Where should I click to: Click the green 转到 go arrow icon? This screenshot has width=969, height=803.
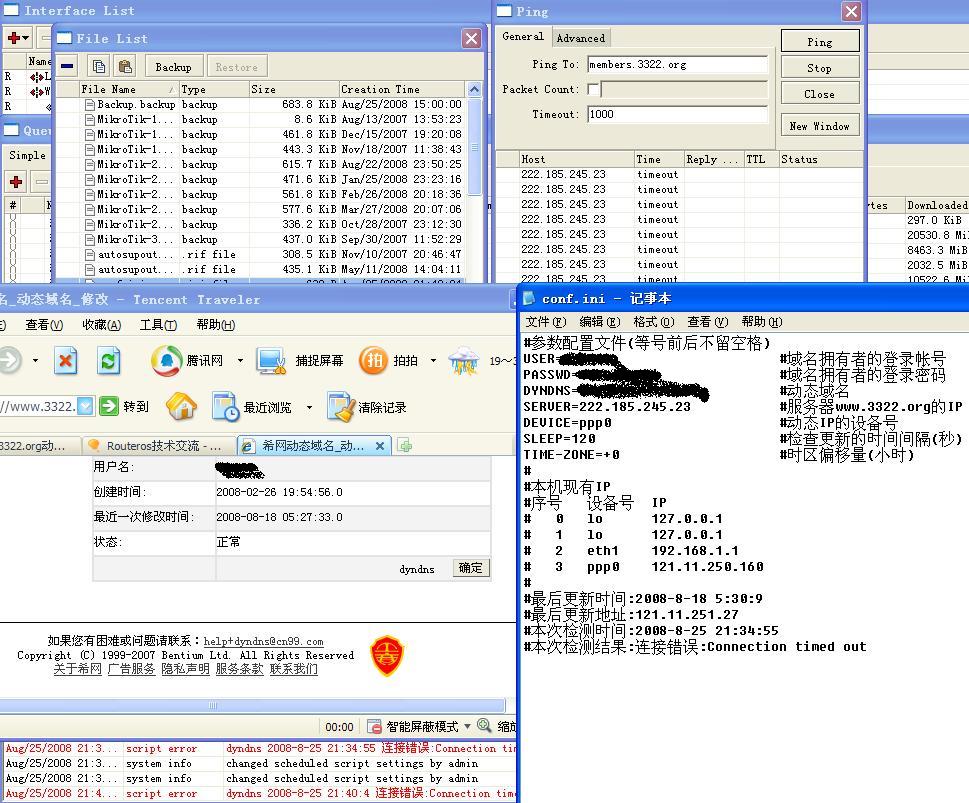click(109, 406)
